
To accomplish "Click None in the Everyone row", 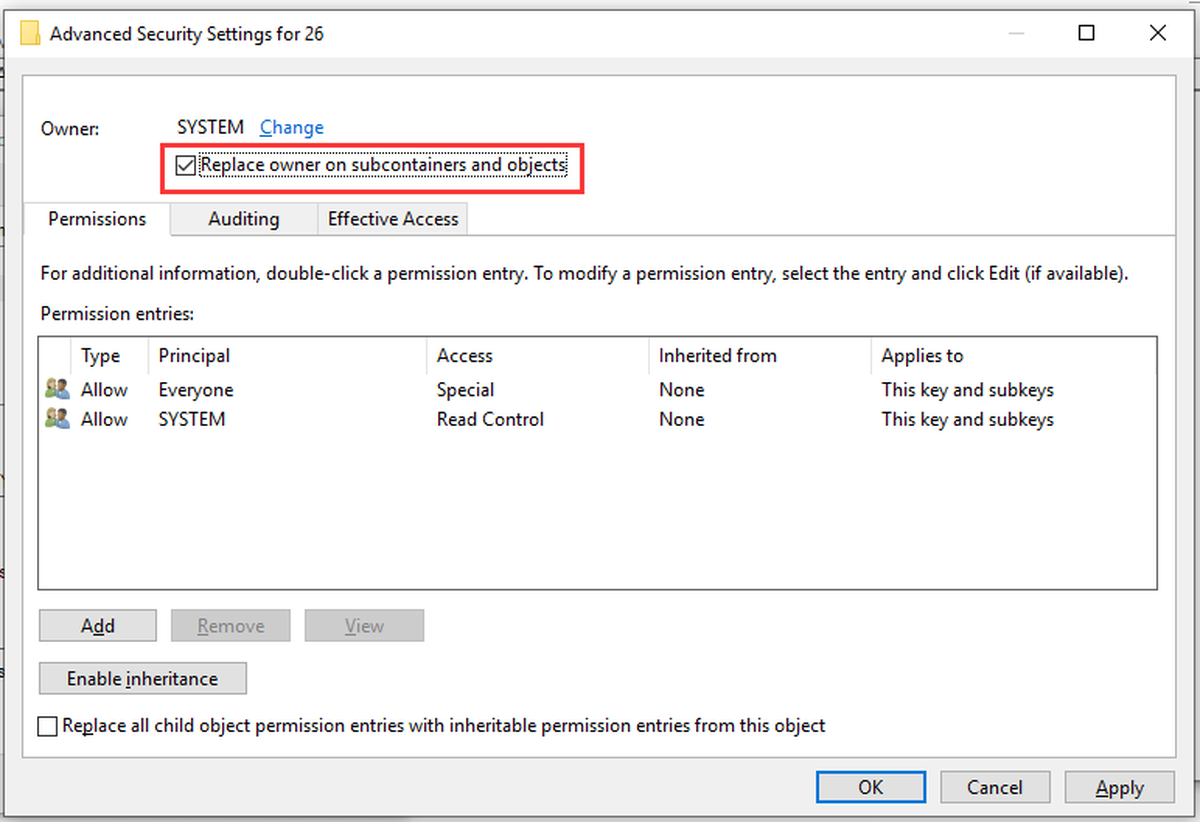I will pos(682,390).
